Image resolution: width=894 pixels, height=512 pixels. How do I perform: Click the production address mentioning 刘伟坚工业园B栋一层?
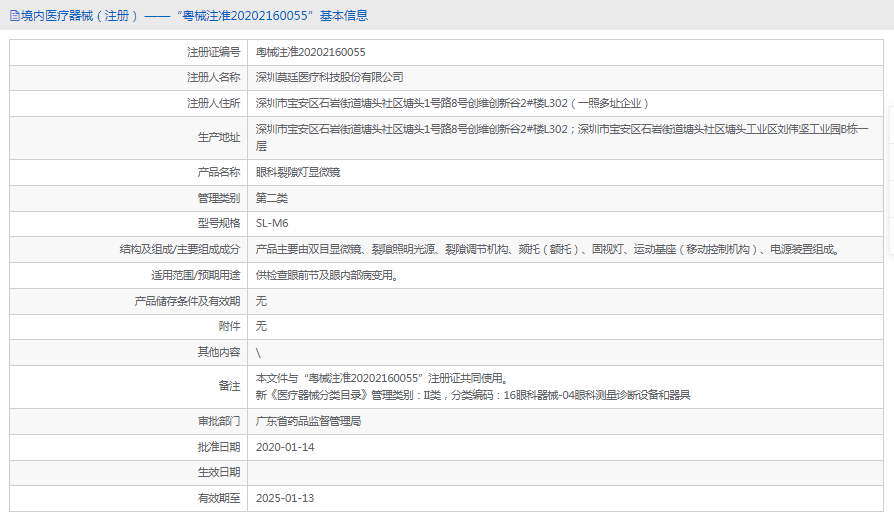click(562, 137)
